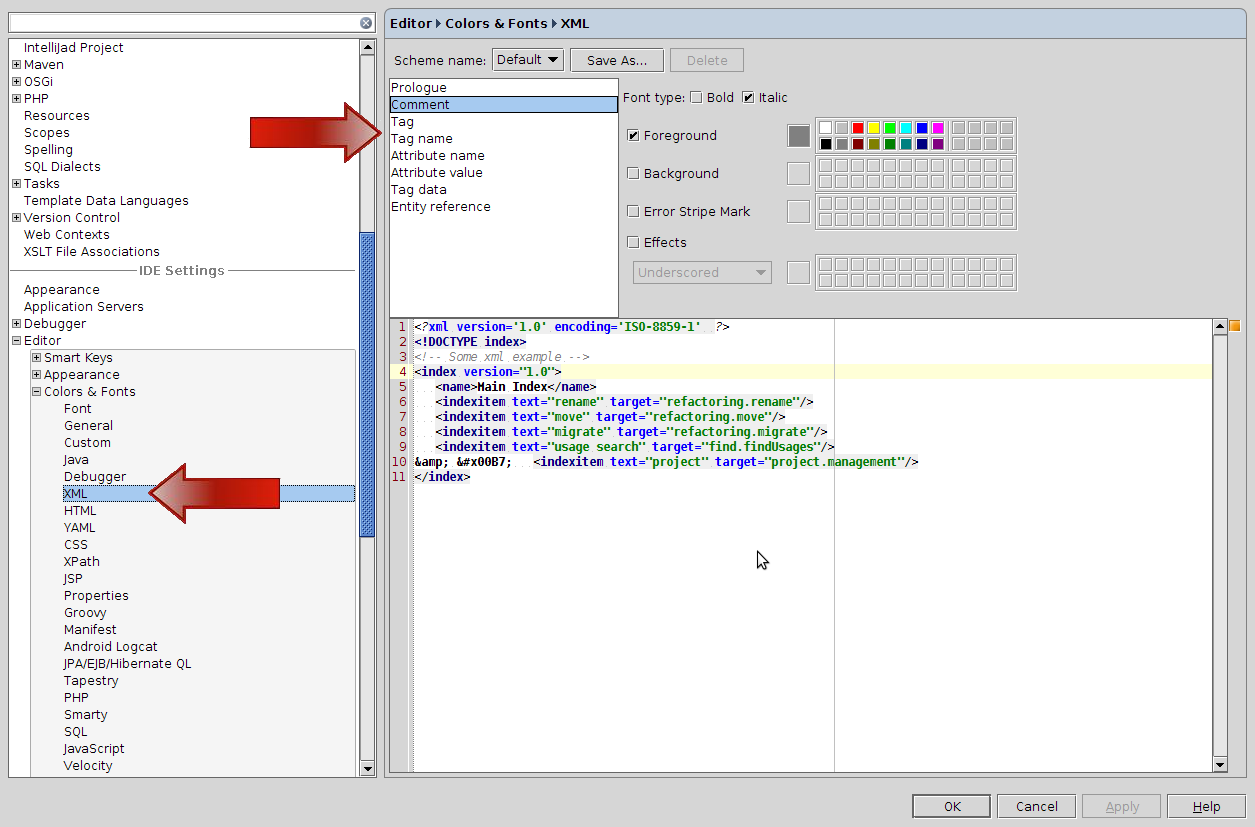Pick the navy foreground palette color
1255x827 pixels.
(922, 144)
